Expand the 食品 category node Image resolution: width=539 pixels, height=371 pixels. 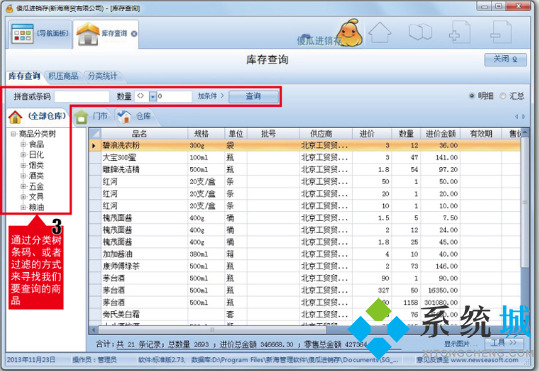tap(23, 144)
